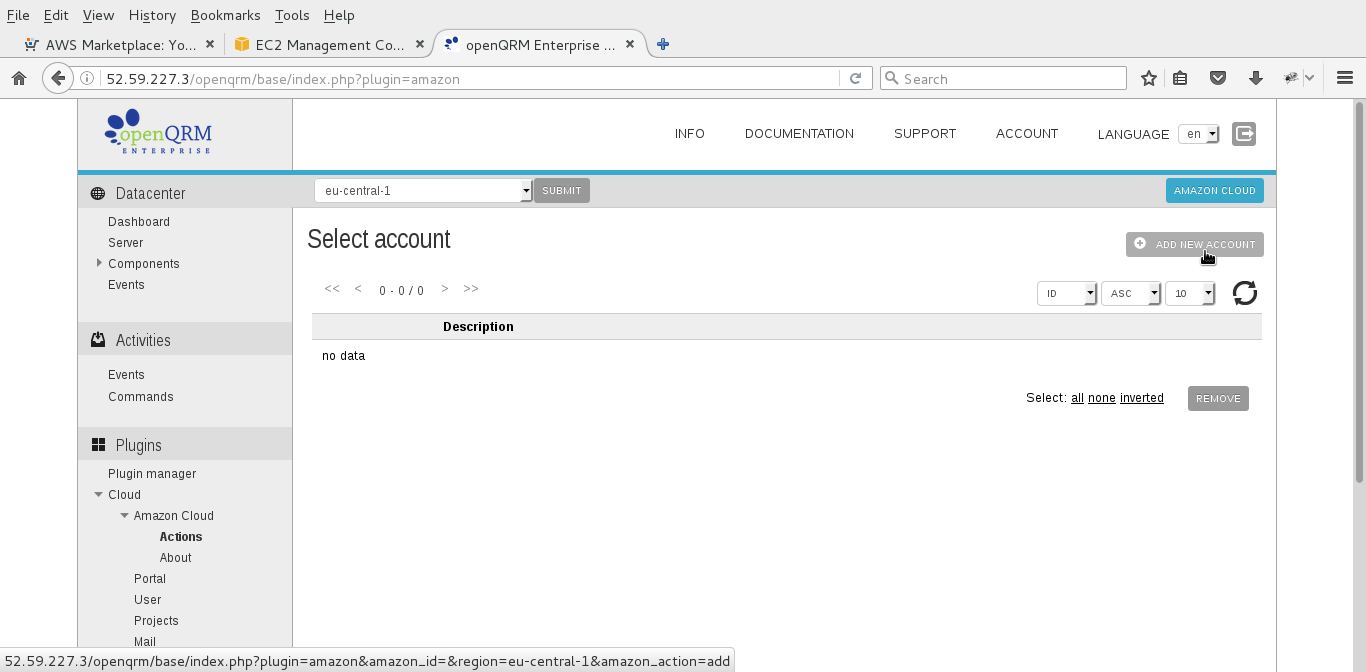Refresh the account table with circular arrows icon
Image resolution: width=1366 pixels, height=672 pixels.
1245,293
